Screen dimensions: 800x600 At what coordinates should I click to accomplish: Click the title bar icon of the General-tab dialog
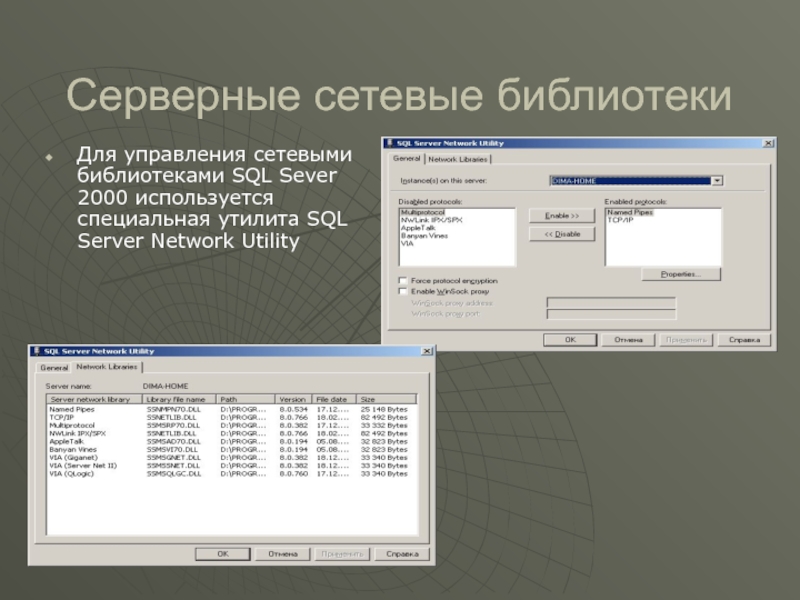[x=390, y=143]
